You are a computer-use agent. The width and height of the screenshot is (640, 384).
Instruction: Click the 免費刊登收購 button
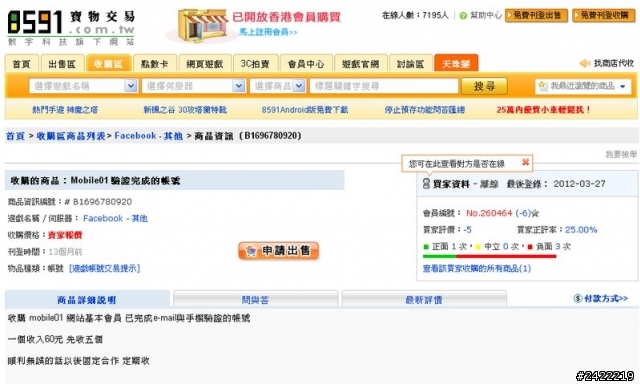603,16
